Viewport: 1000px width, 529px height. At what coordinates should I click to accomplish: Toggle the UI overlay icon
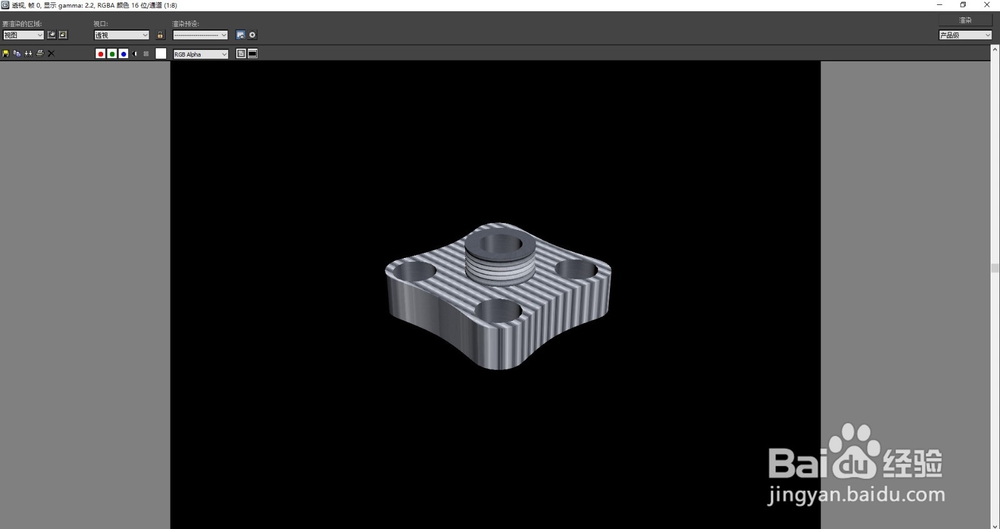tap(241, 54)
